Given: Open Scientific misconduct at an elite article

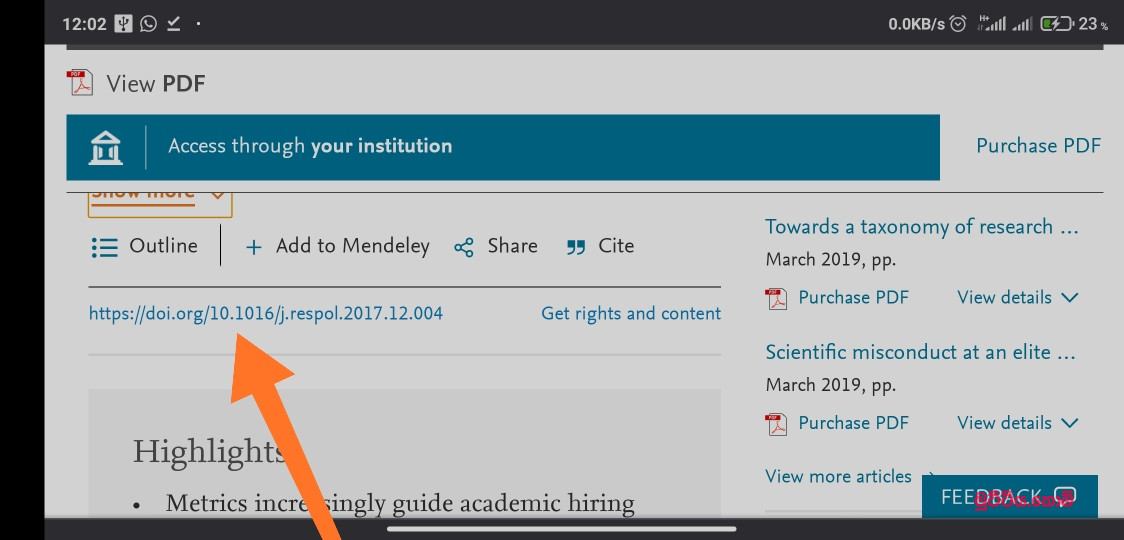Looking at the screenshot, I should [920, 352].
